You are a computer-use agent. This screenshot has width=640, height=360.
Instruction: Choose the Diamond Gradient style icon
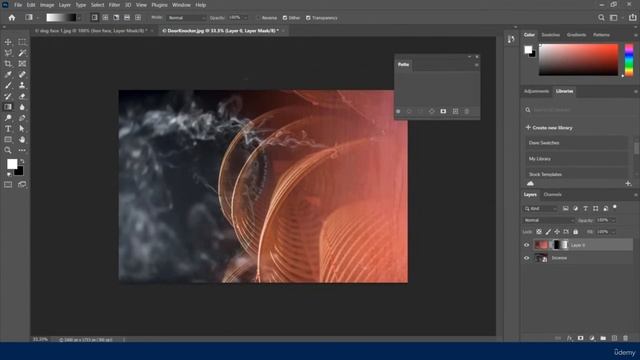click(138, 18)
